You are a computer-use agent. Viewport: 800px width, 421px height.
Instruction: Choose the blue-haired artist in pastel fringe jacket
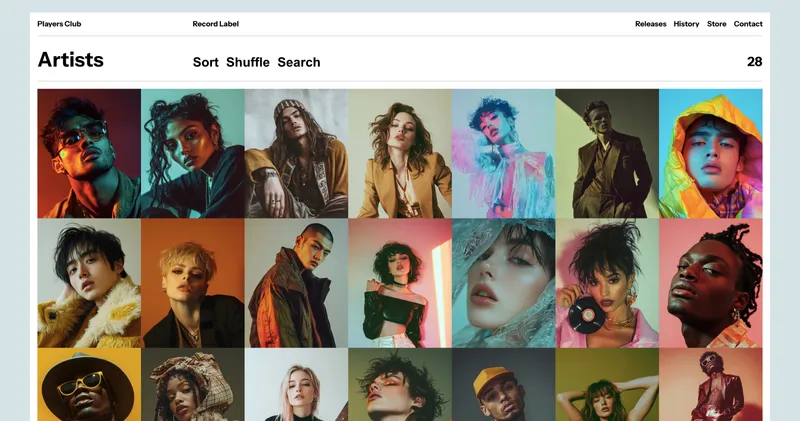(x=503, y=153)
